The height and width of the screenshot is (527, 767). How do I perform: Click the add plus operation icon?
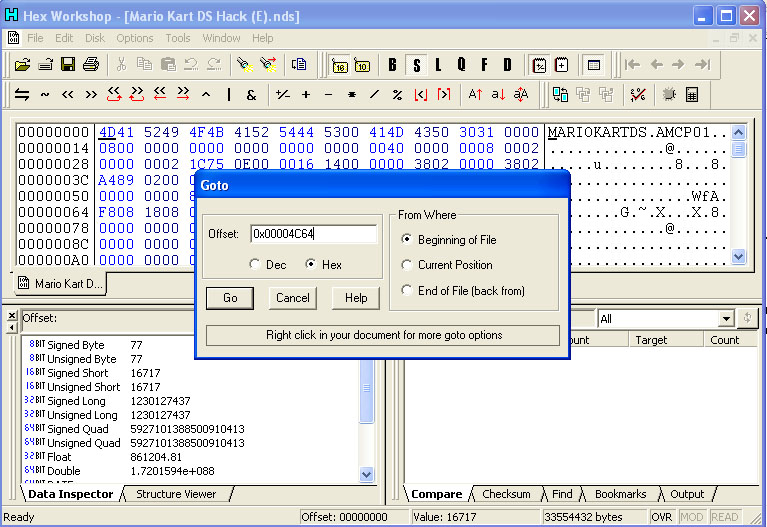306,94
